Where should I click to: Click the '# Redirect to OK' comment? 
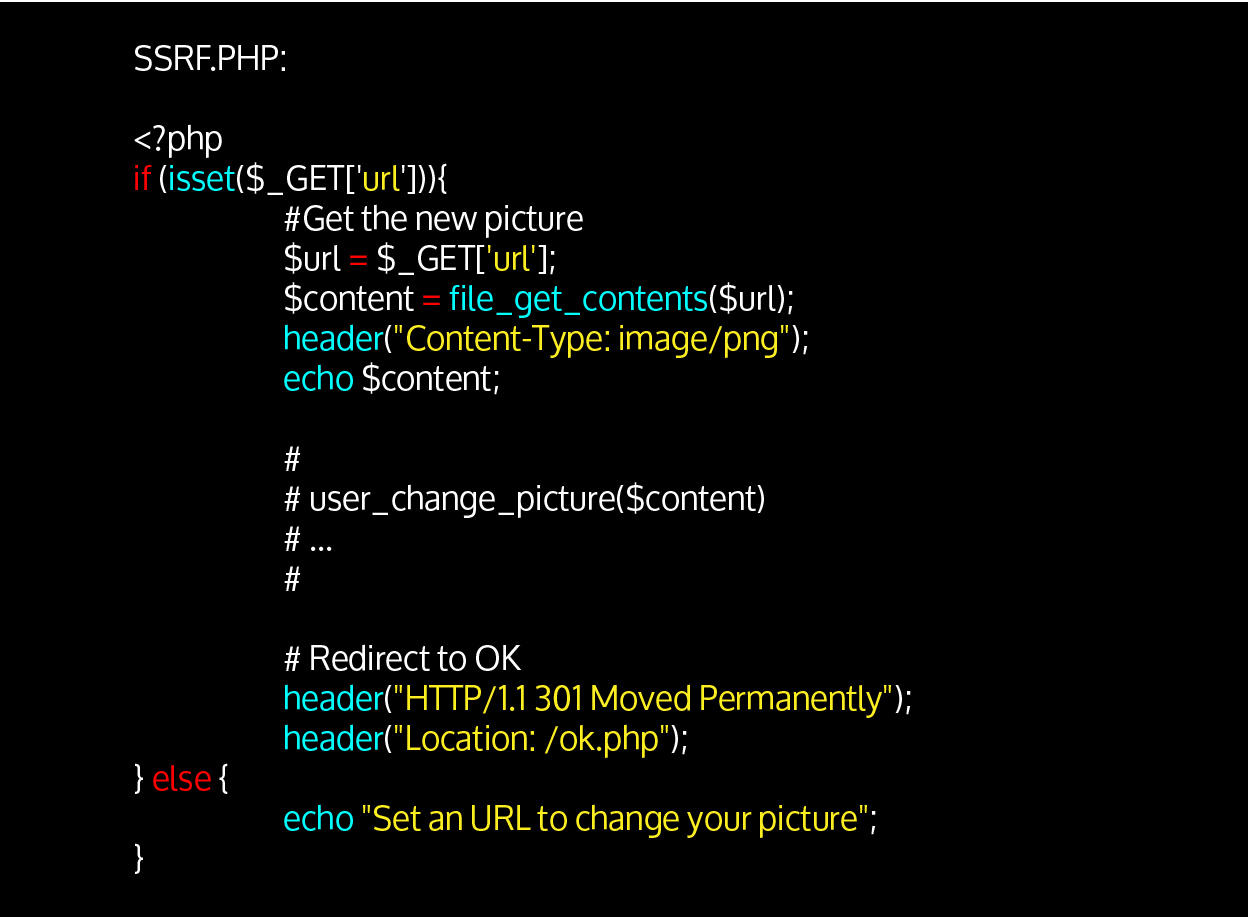(x=402, y=658)
